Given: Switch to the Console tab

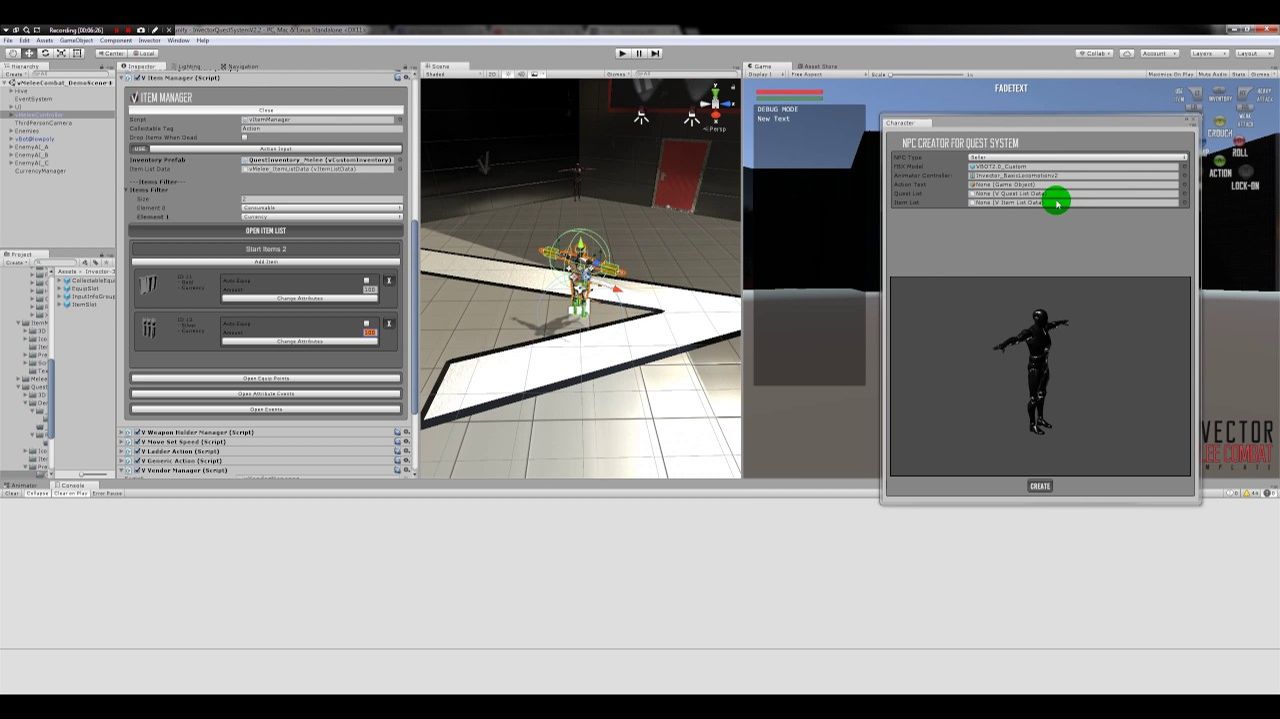Looking at the screenshot, I should (x=72, y=485).
